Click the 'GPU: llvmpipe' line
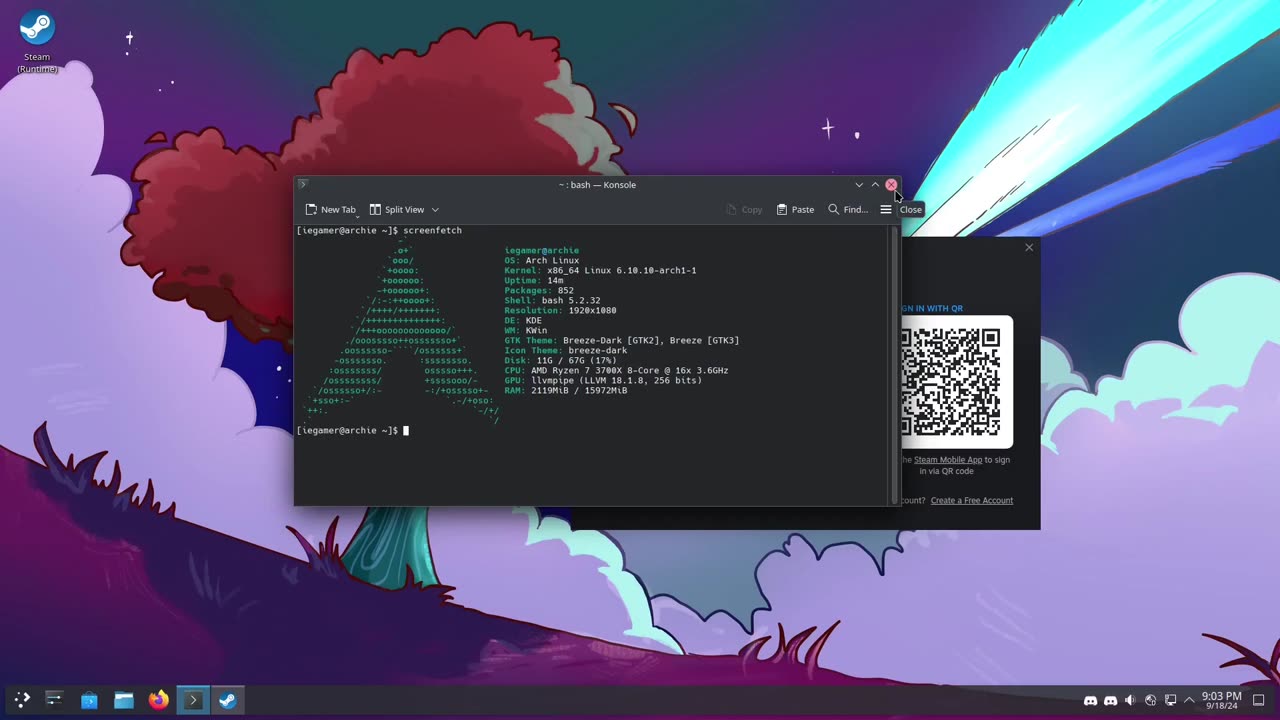Image resolution: width=1280 pixels, height=720 pixels. (604, 380)
